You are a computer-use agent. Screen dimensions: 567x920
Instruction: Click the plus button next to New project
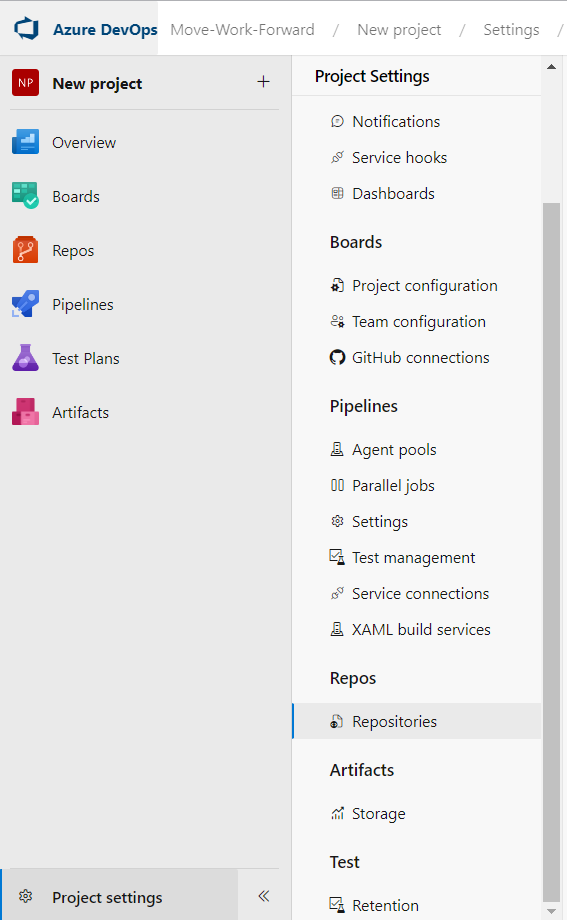click(x=264, y=82)
